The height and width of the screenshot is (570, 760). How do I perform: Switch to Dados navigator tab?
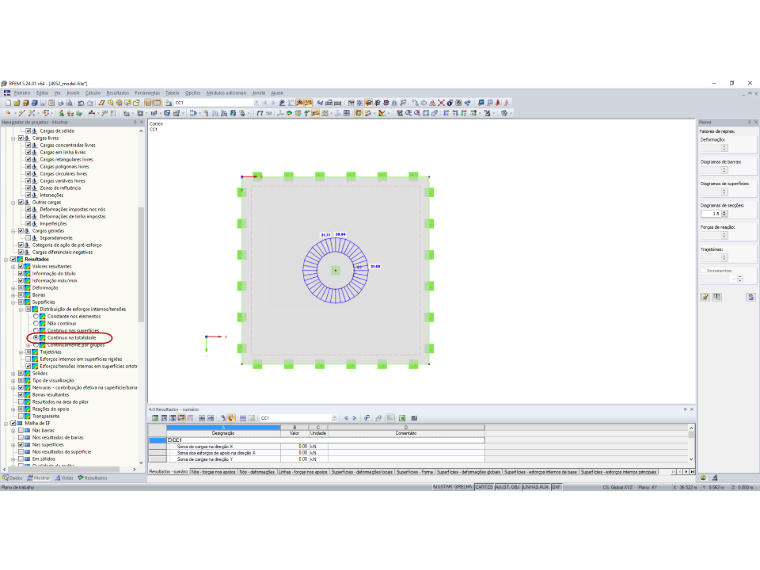pyautogui.click(x=13, y=478)
